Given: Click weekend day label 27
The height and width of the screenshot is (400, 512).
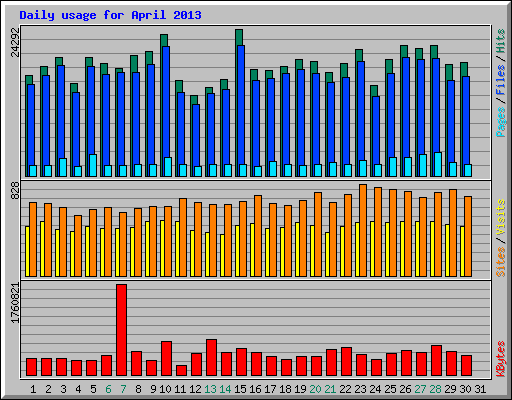Looking at the screenshot, I should pyautogui.click(x=420, y=389).
